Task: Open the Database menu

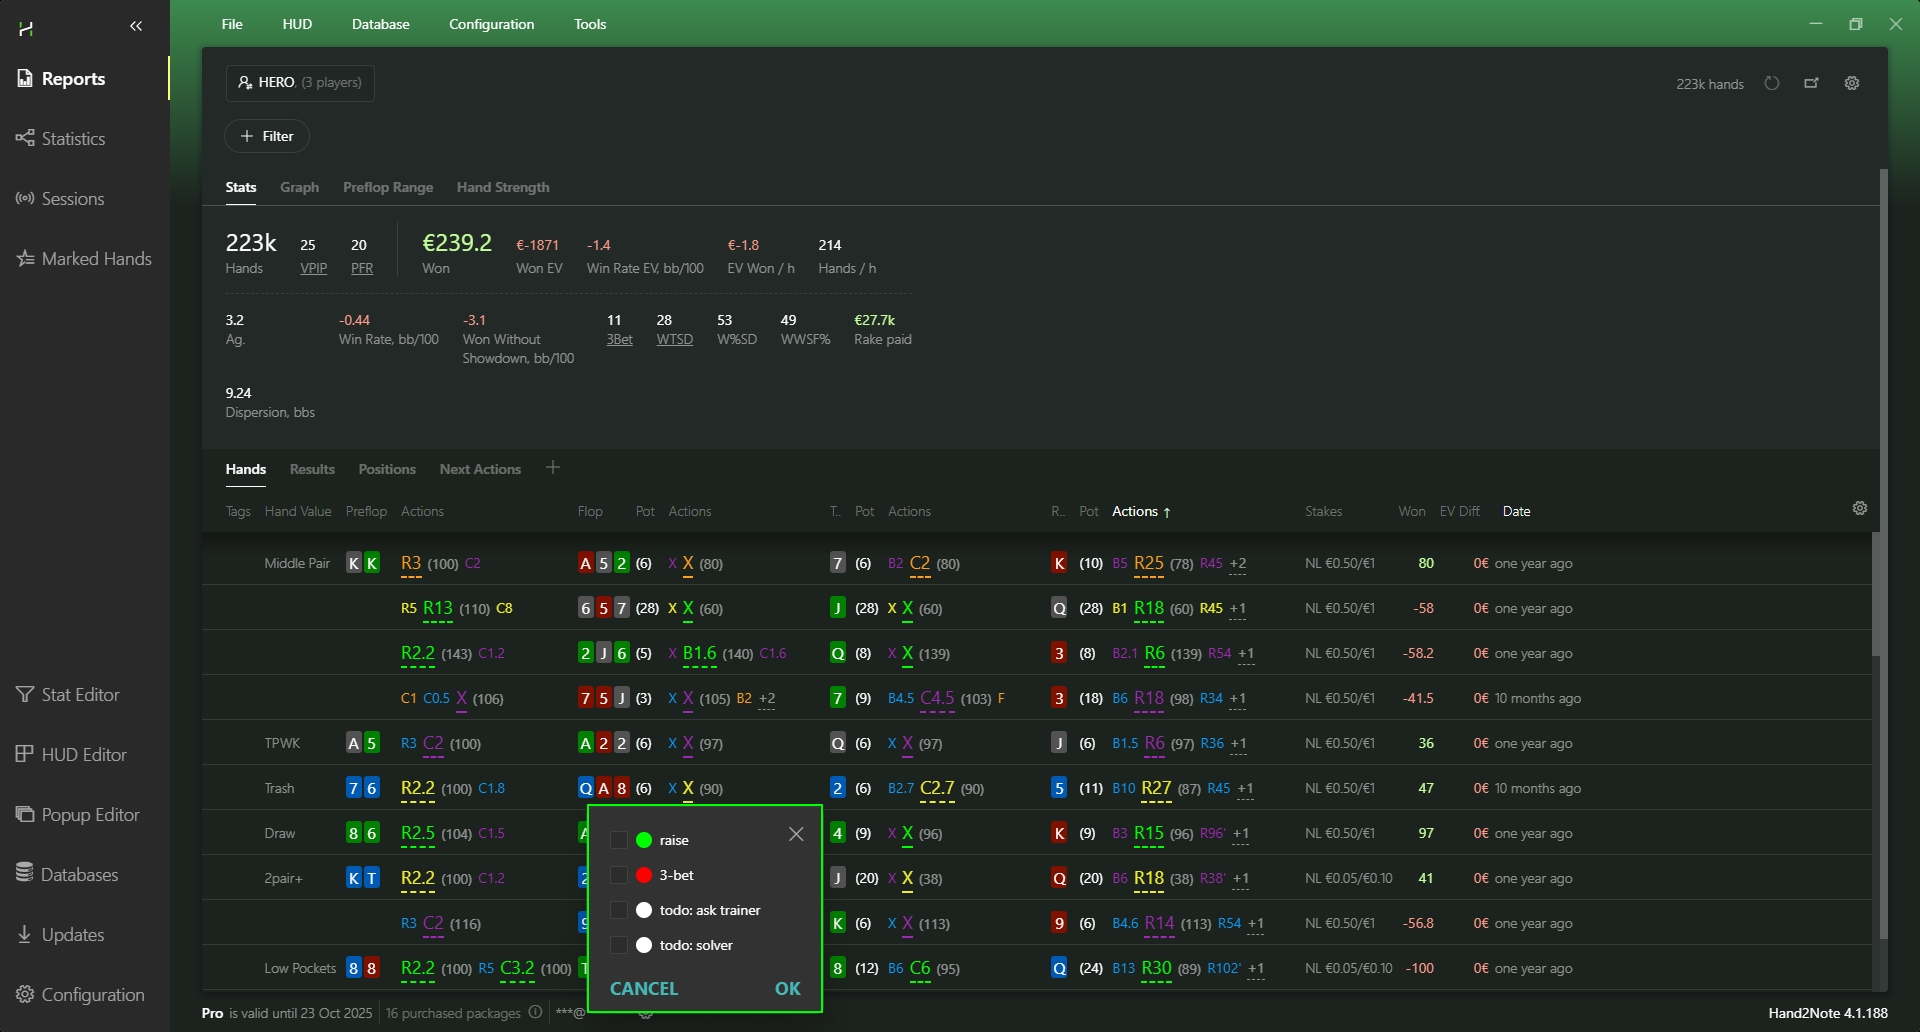Action: coord(380,24)
